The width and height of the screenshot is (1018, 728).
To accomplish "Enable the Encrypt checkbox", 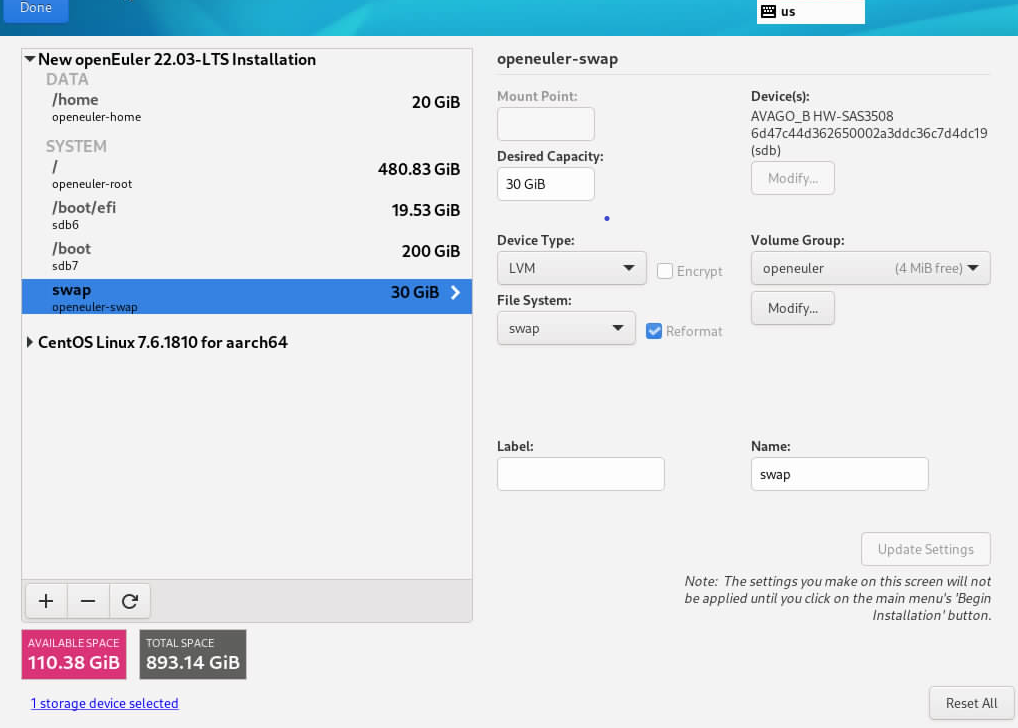I will click(x=665, y=271).
